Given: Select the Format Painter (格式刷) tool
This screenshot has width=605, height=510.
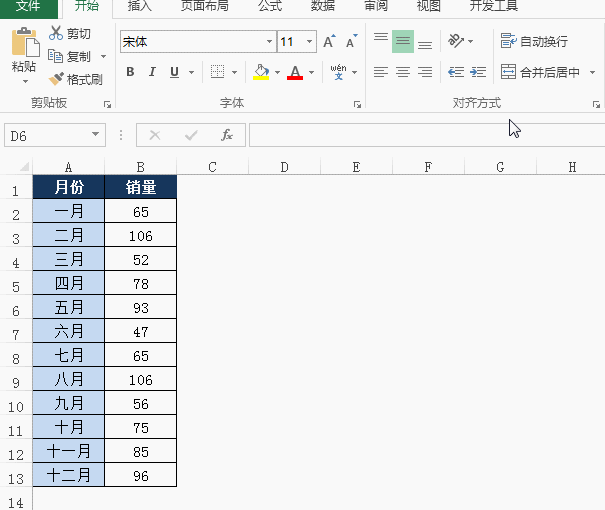Looking at the screenshot, I should [x=75, y=79].
